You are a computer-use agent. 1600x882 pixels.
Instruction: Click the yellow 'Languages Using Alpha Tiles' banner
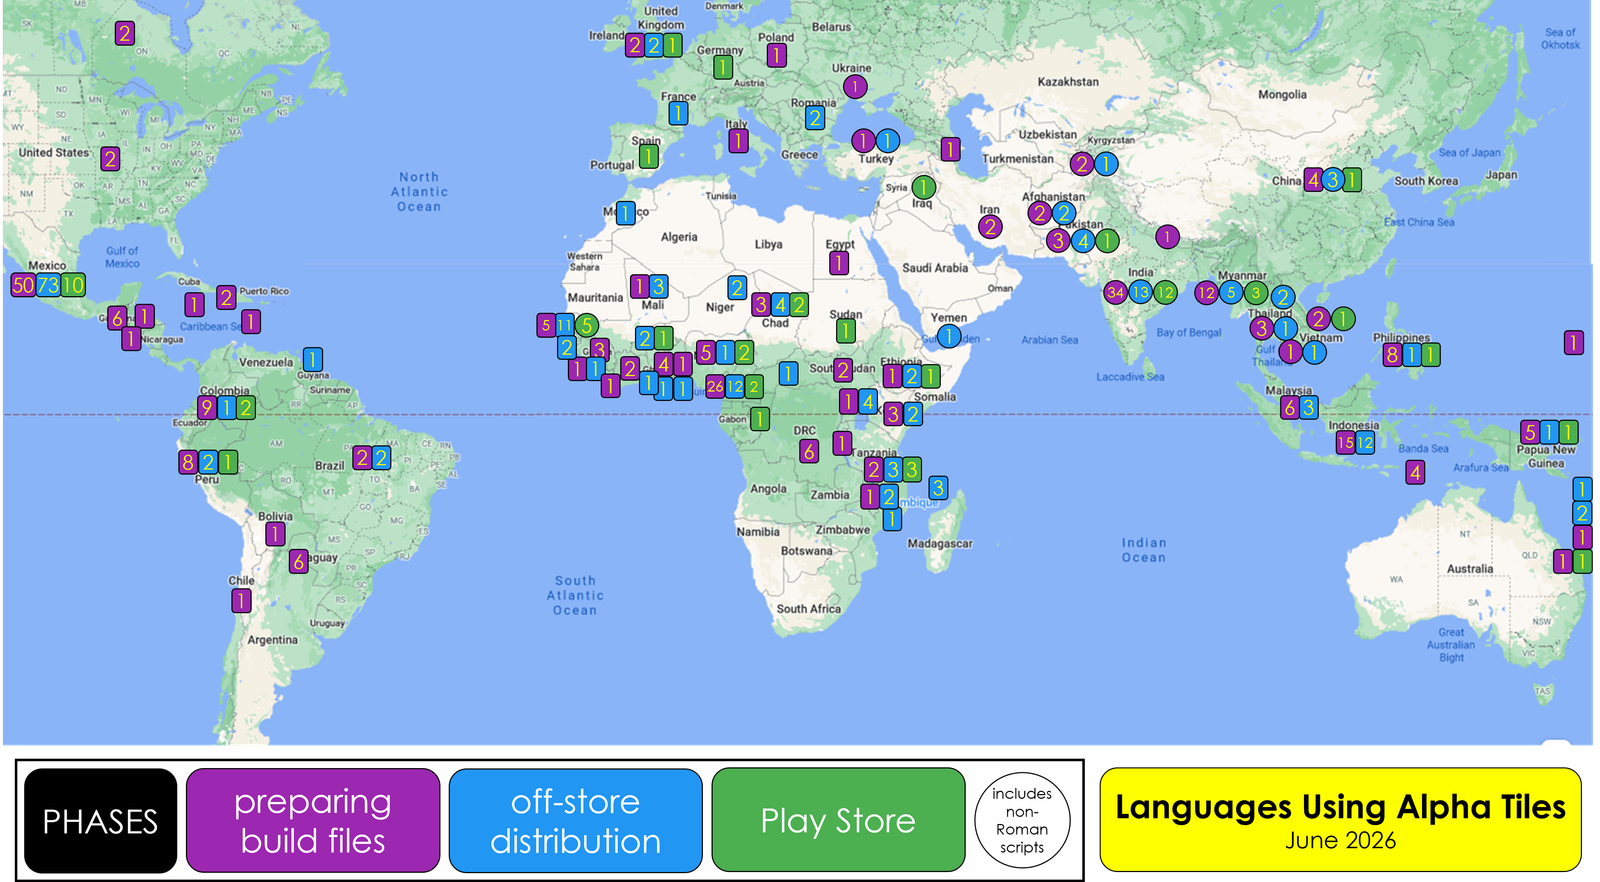1340,820
